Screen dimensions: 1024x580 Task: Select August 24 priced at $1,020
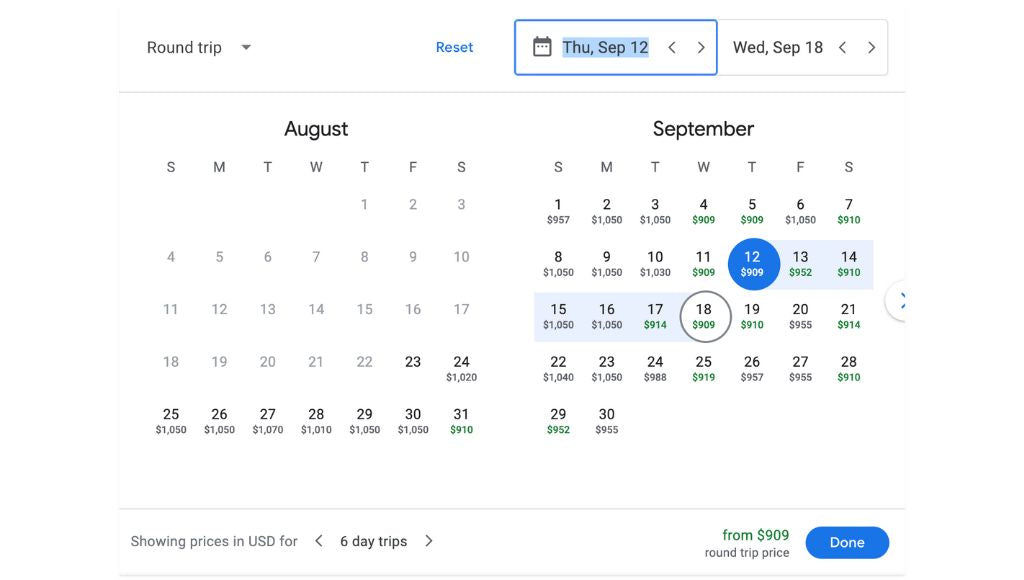coord(461,367)
